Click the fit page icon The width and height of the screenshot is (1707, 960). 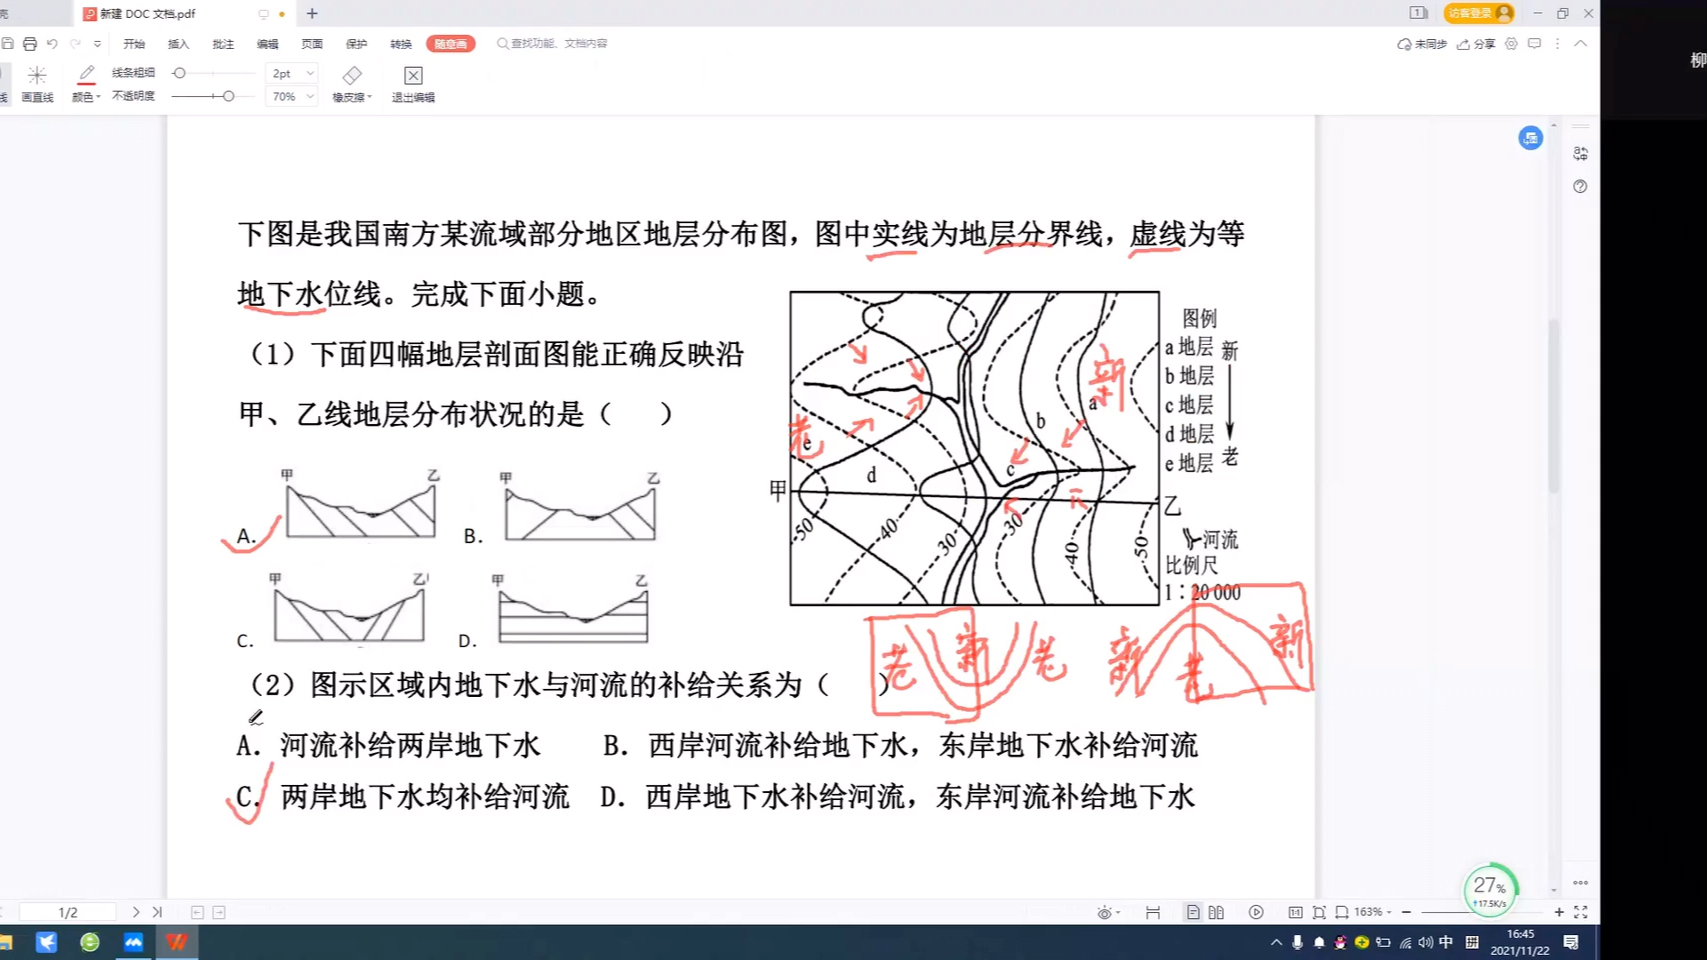point(1319,912)
